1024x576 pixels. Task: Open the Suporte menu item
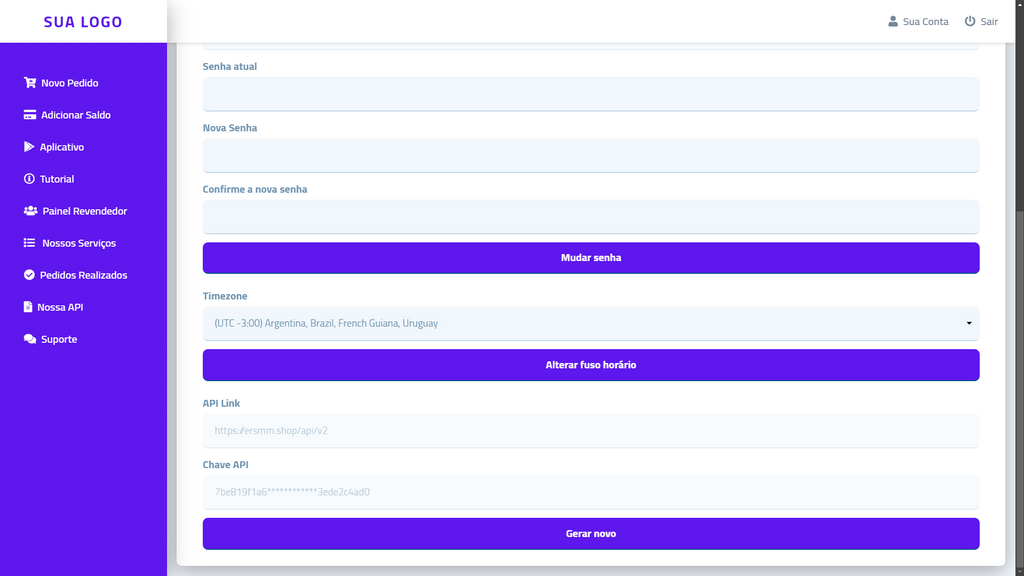tap(58, 339)
